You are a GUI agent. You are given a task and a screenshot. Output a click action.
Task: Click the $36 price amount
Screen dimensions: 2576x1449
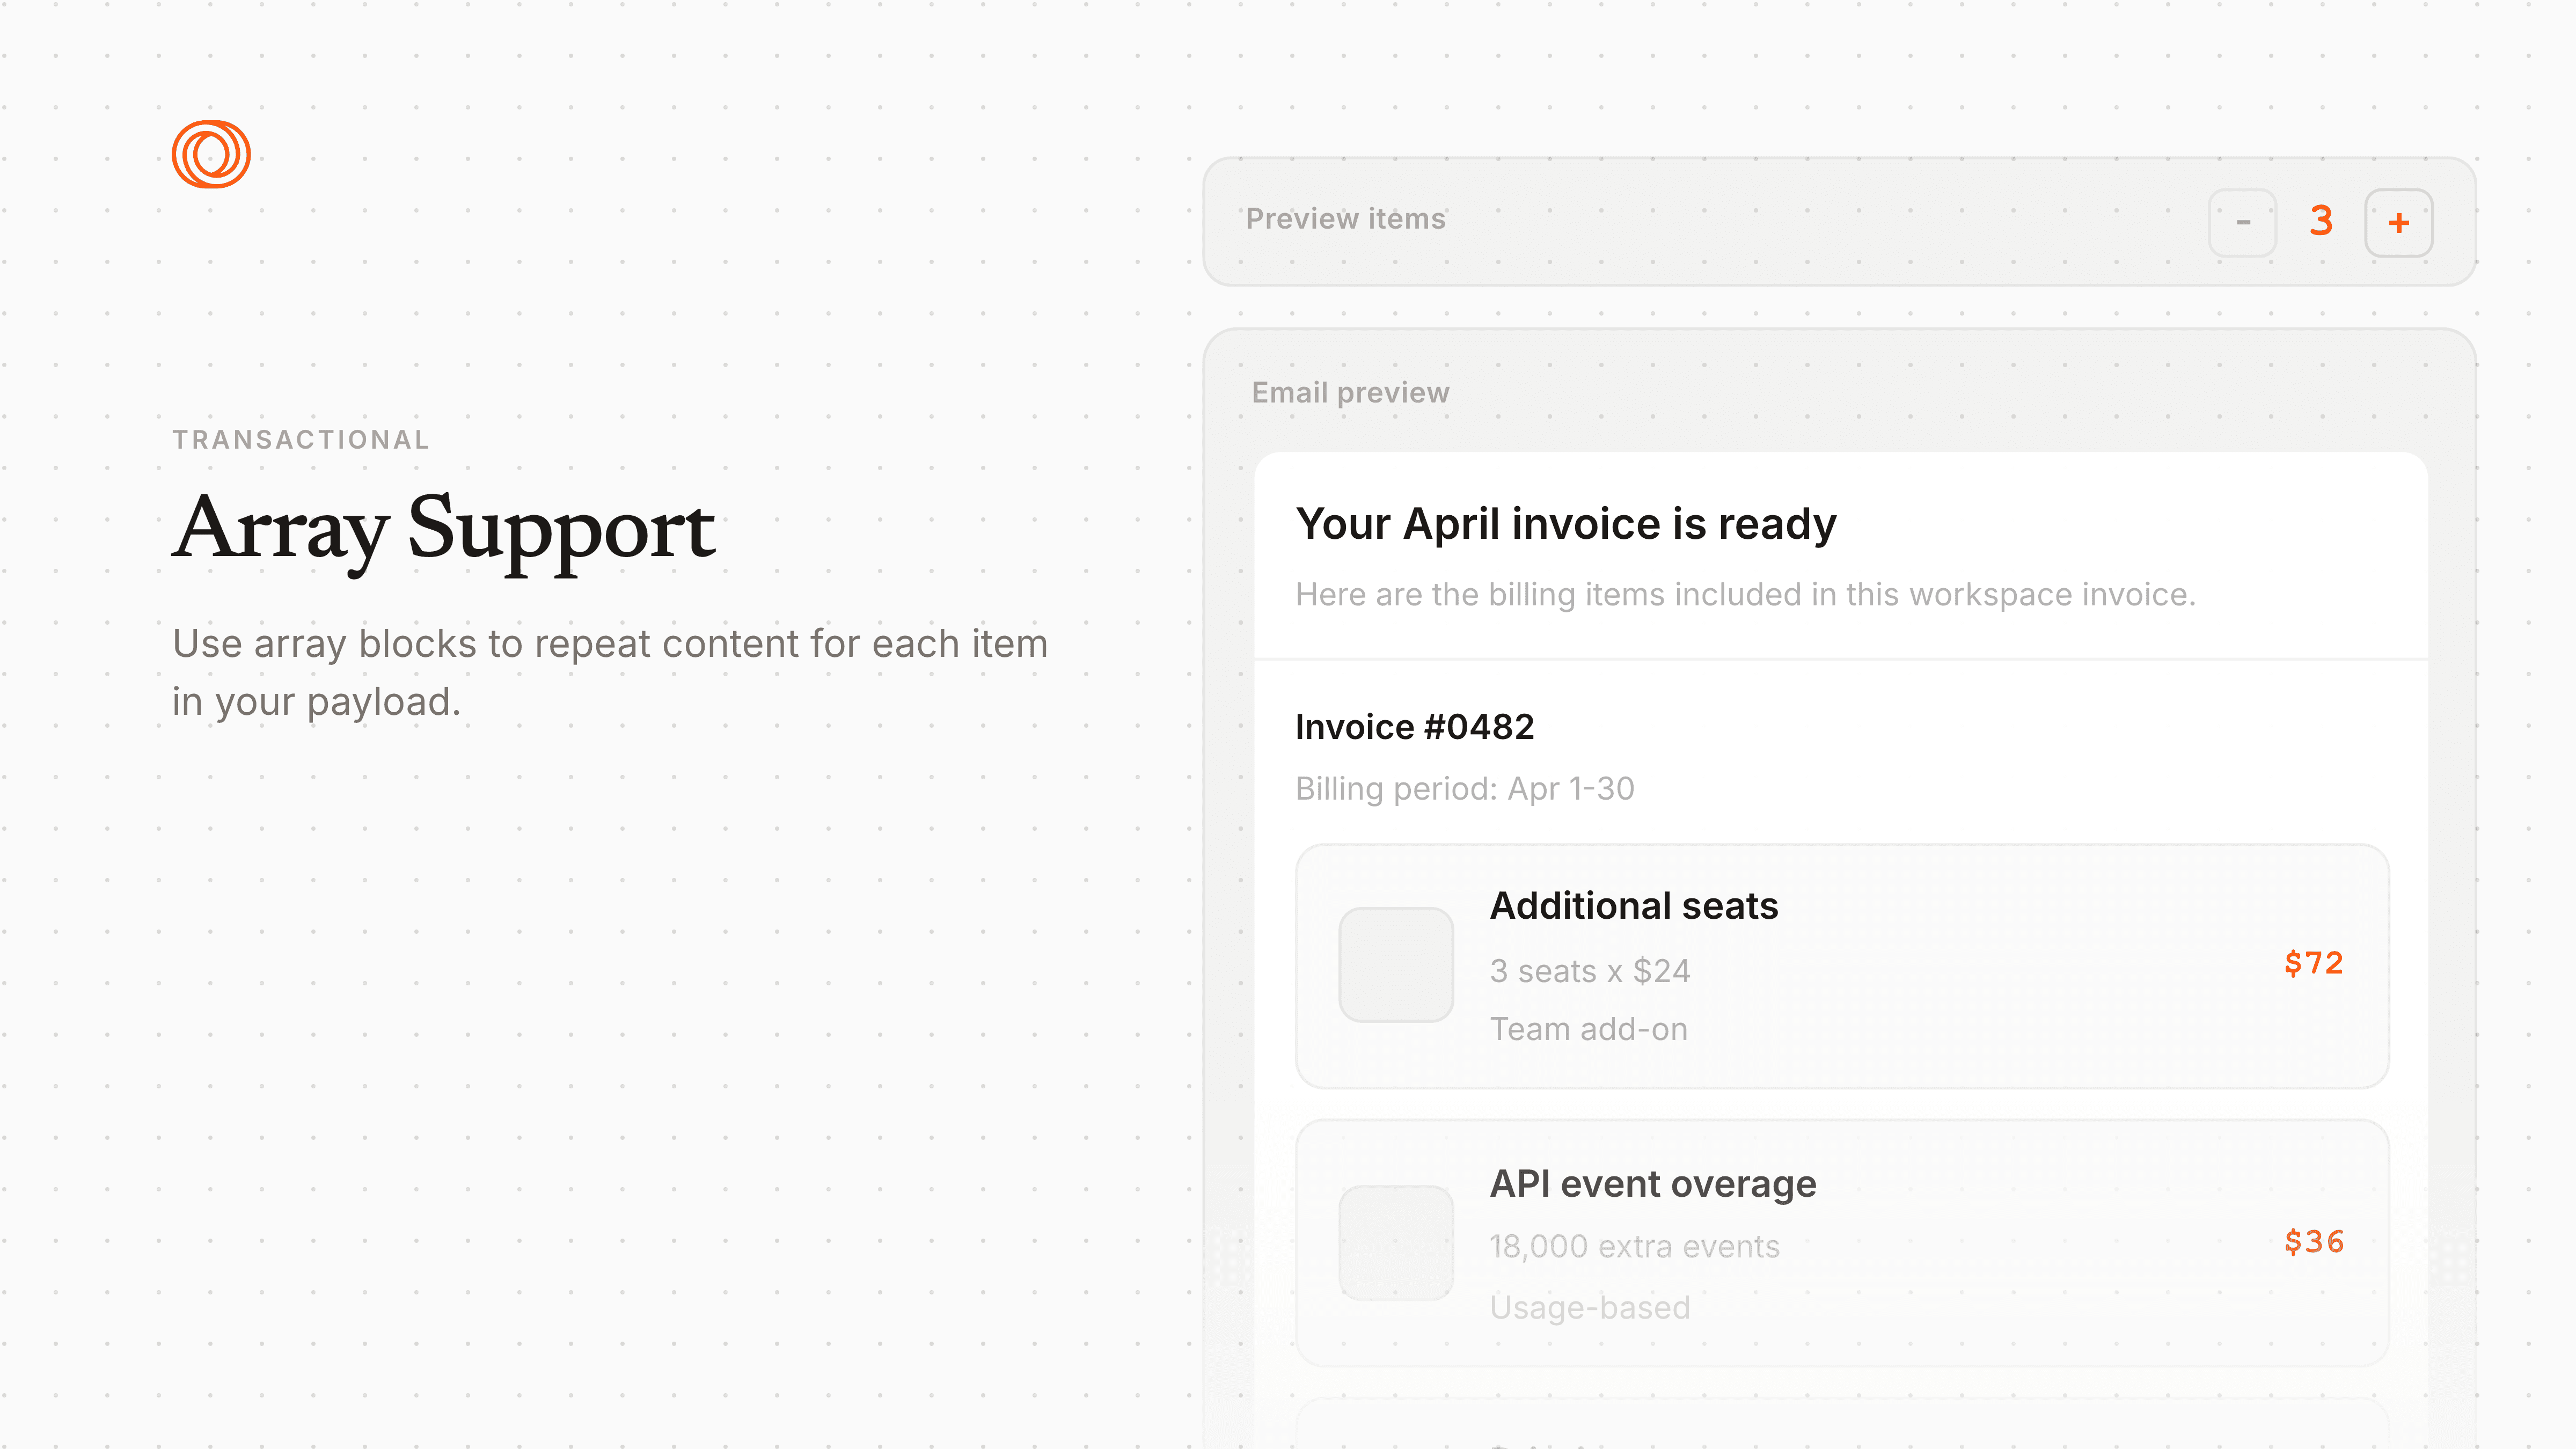[2314, 1241]
